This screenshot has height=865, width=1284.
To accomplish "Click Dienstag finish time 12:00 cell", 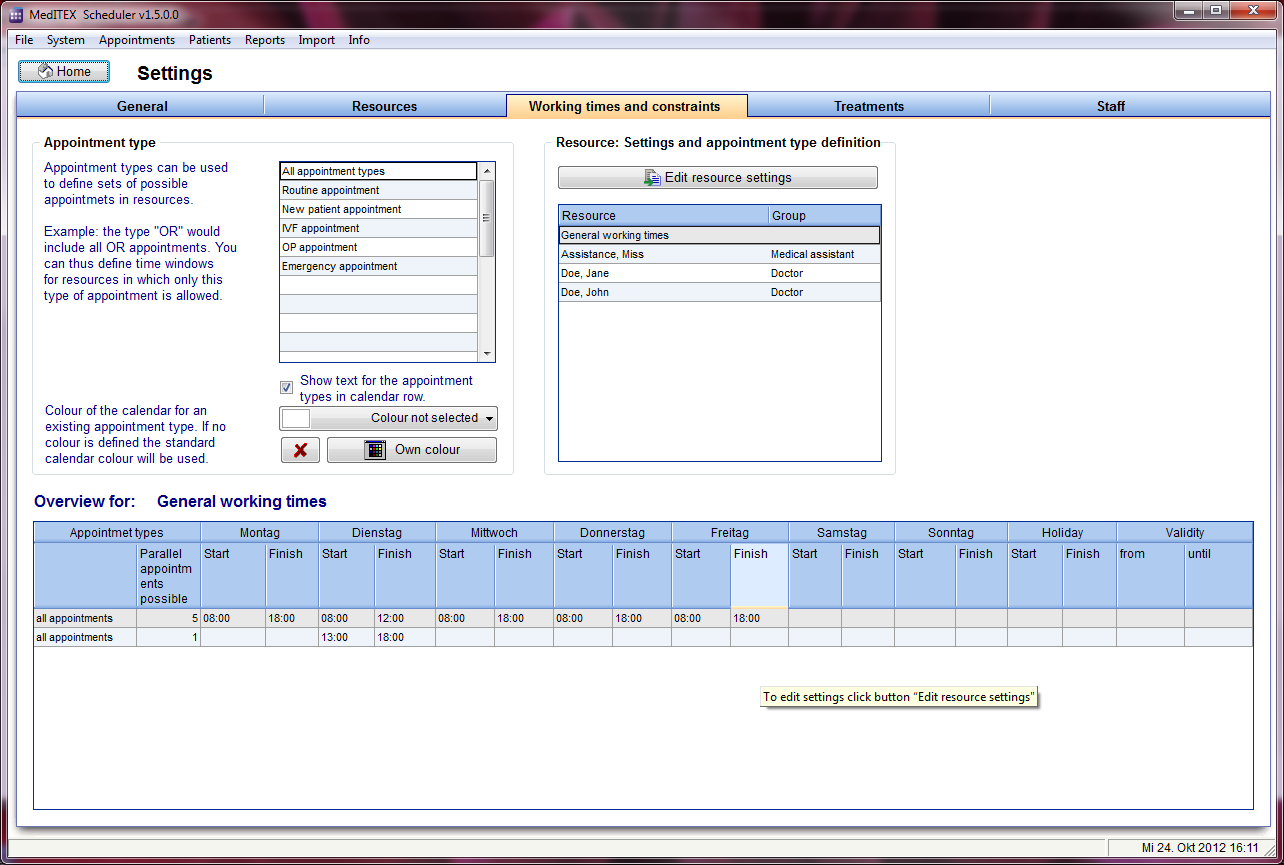I will coord(405,618).
